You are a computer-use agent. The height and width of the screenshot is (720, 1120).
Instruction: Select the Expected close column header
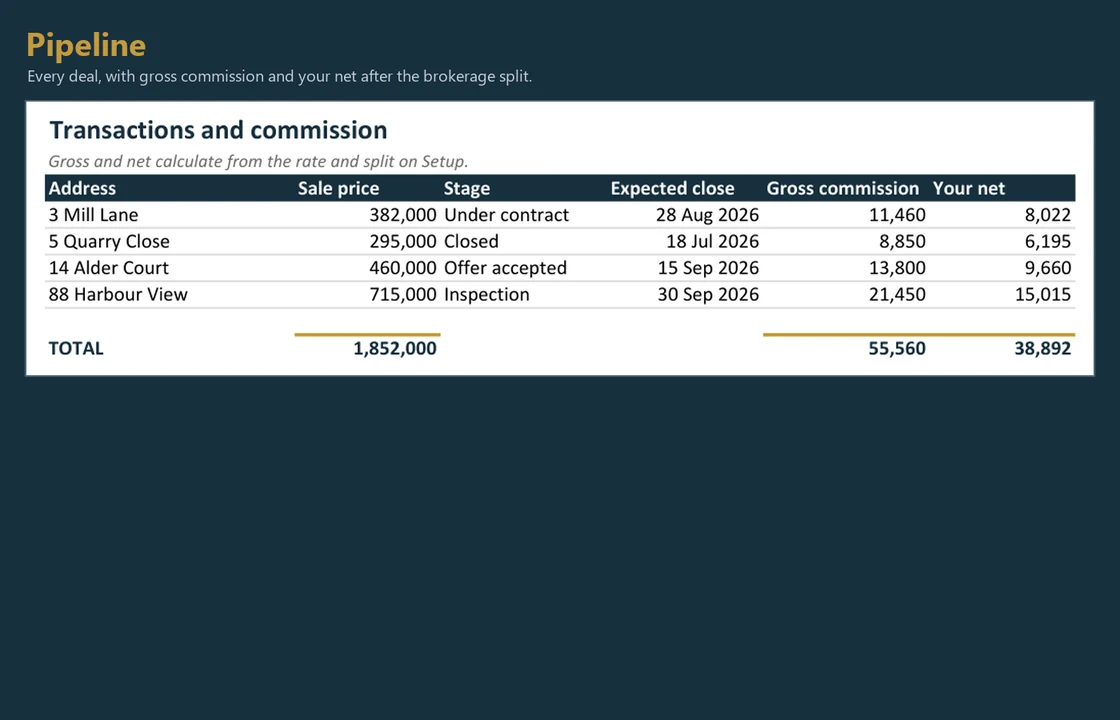(672, 189)
